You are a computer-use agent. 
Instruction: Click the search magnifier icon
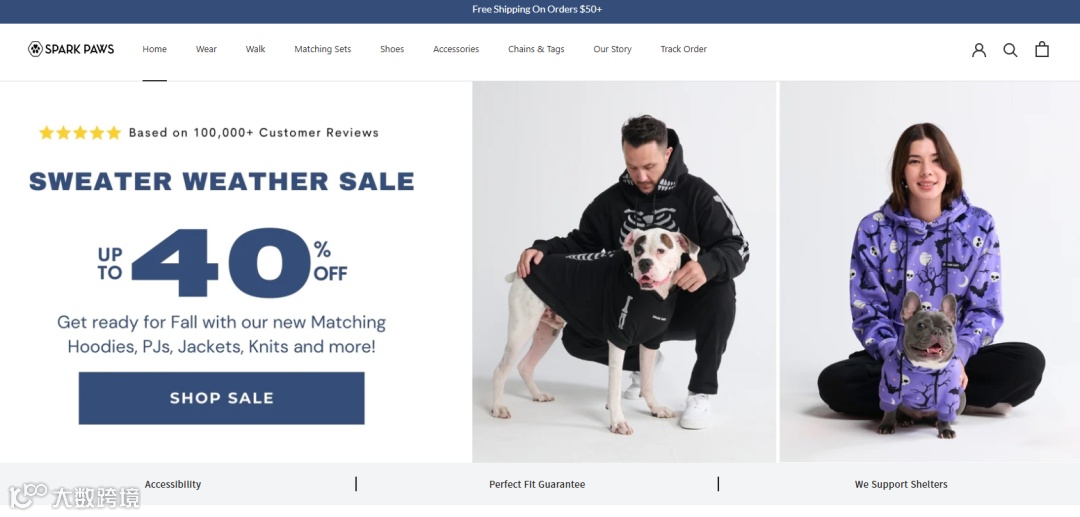pos(1010,50)
